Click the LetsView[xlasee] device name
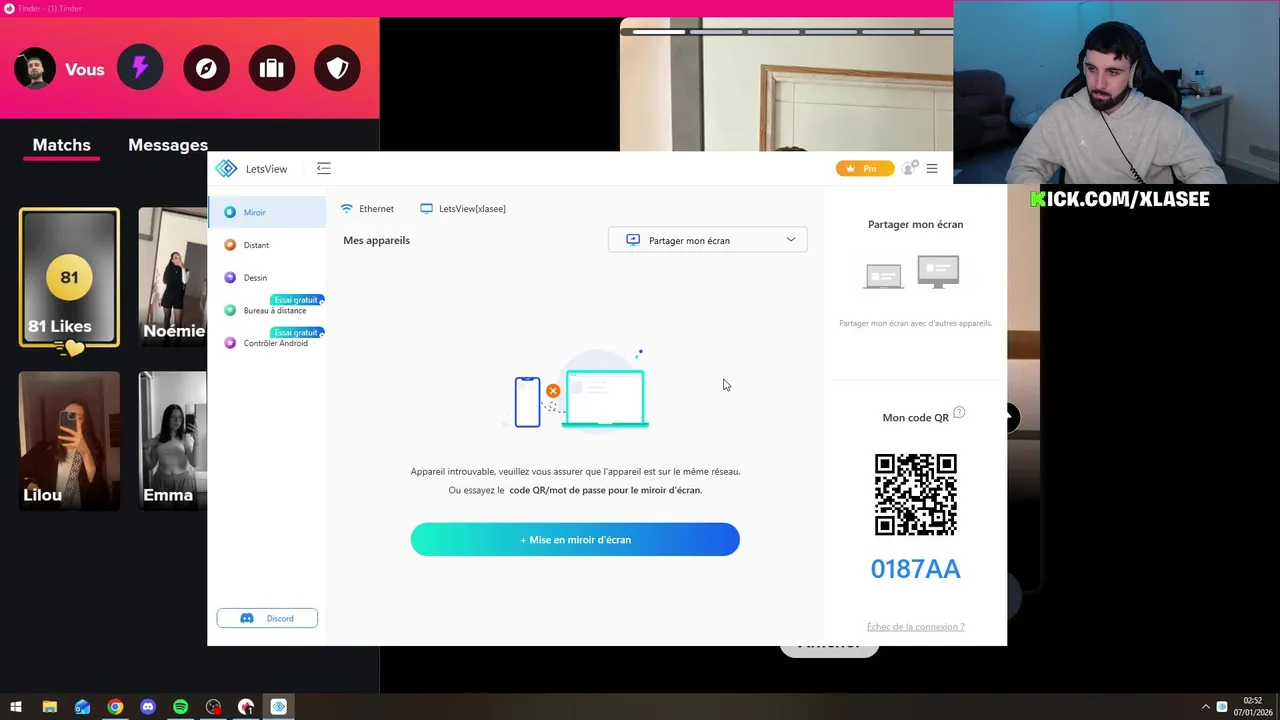1280x720 pixels. [x=463, y=209]
